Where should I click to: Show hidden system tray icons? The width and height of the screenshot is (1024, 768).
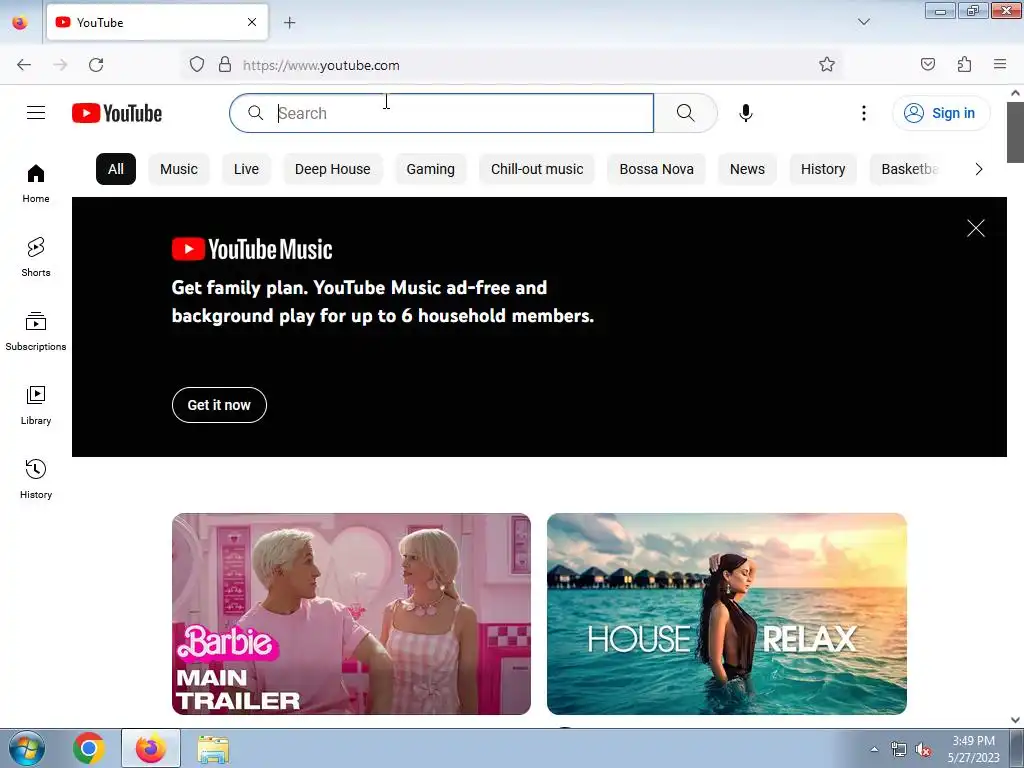coord(874,749)
